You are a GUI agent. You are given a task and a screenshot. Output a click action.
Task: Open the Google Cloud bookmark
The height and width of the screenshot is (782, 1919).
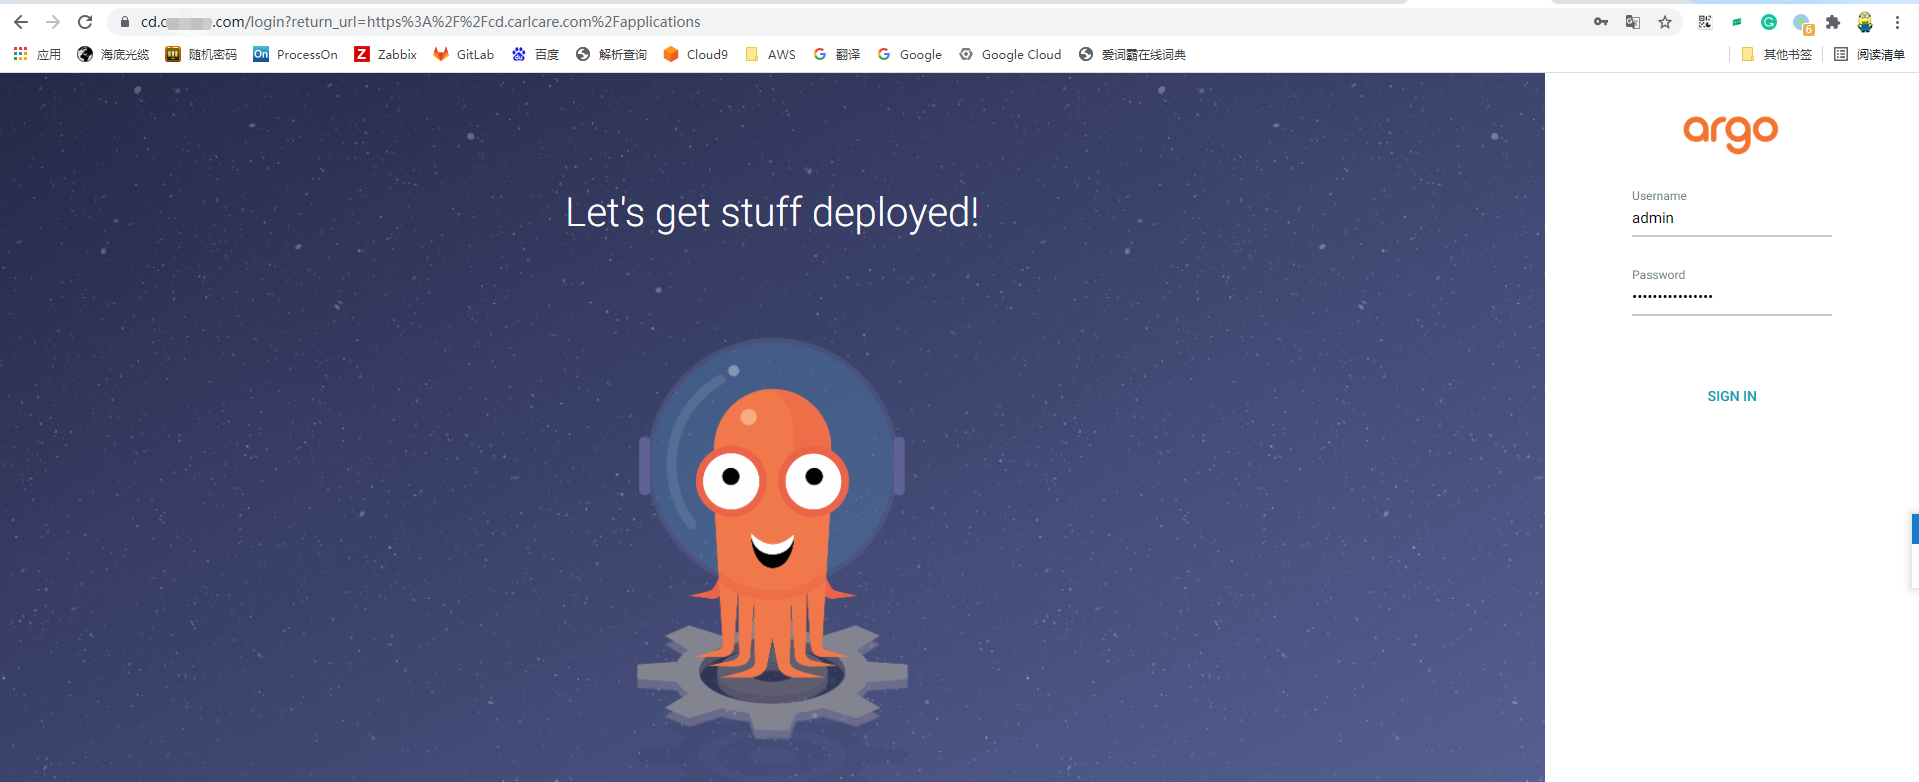pyautogui.click(x=1010, y=54)
